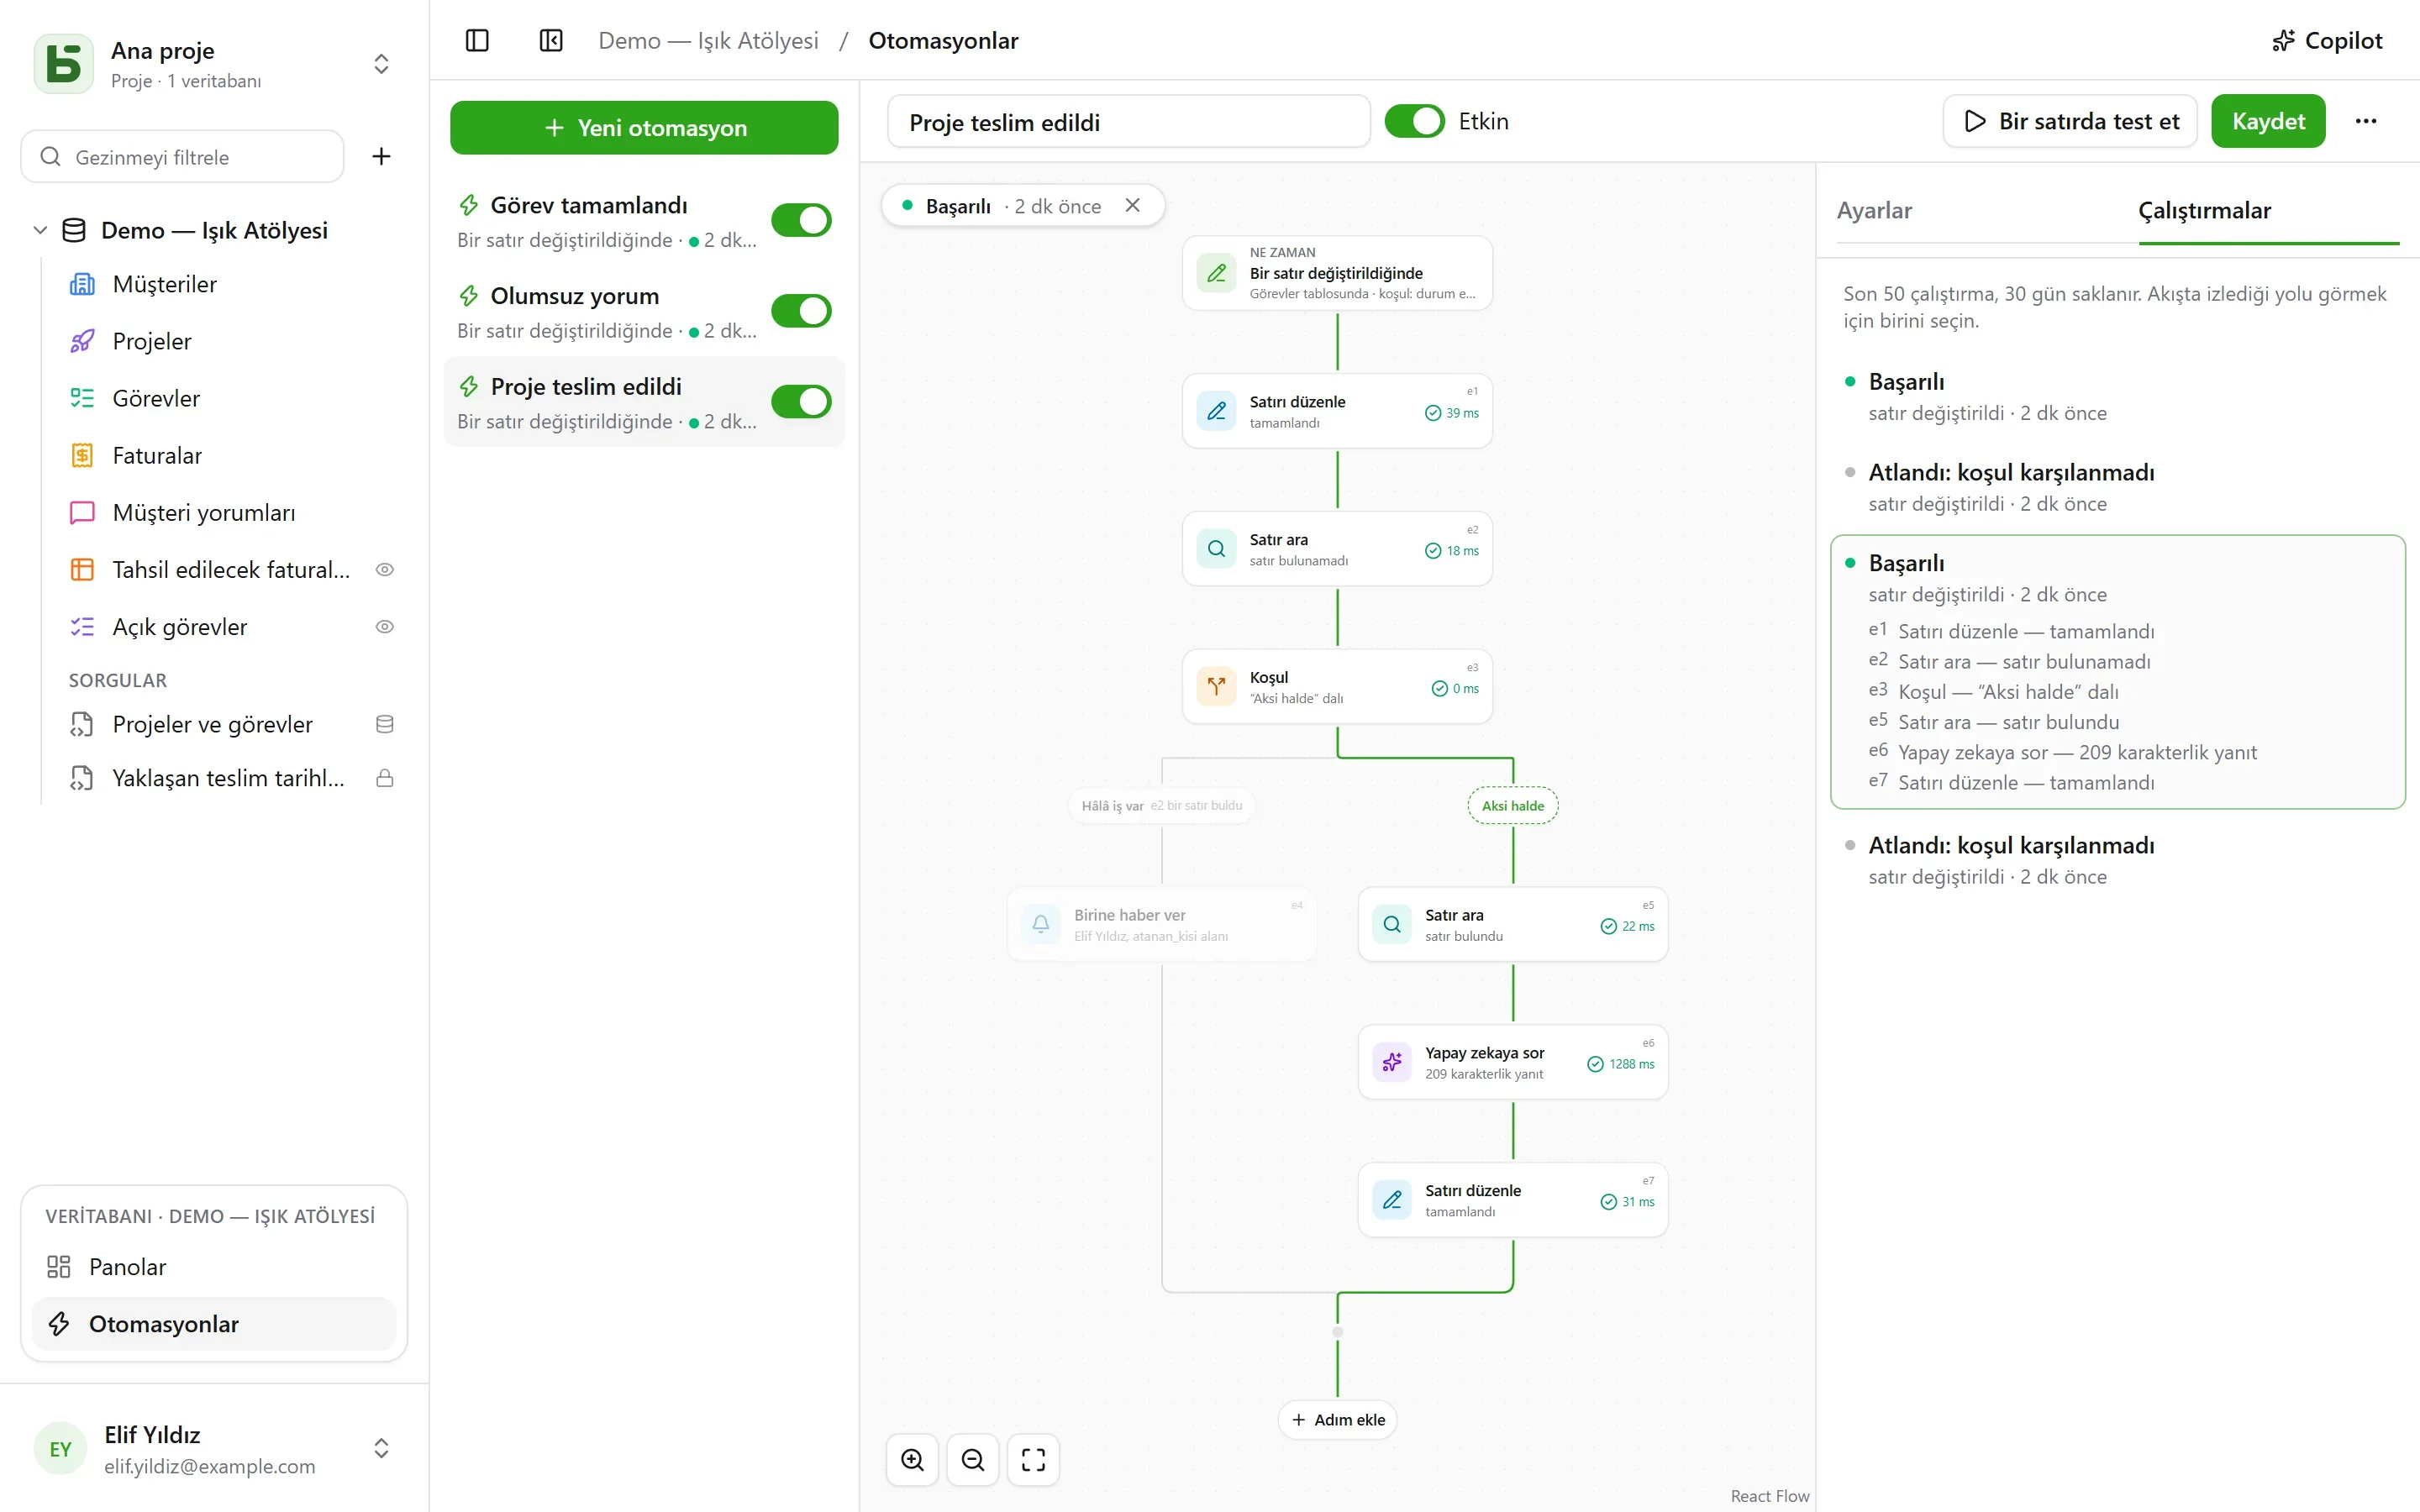Open Copilot assistant

click(x=2327, y=41)
